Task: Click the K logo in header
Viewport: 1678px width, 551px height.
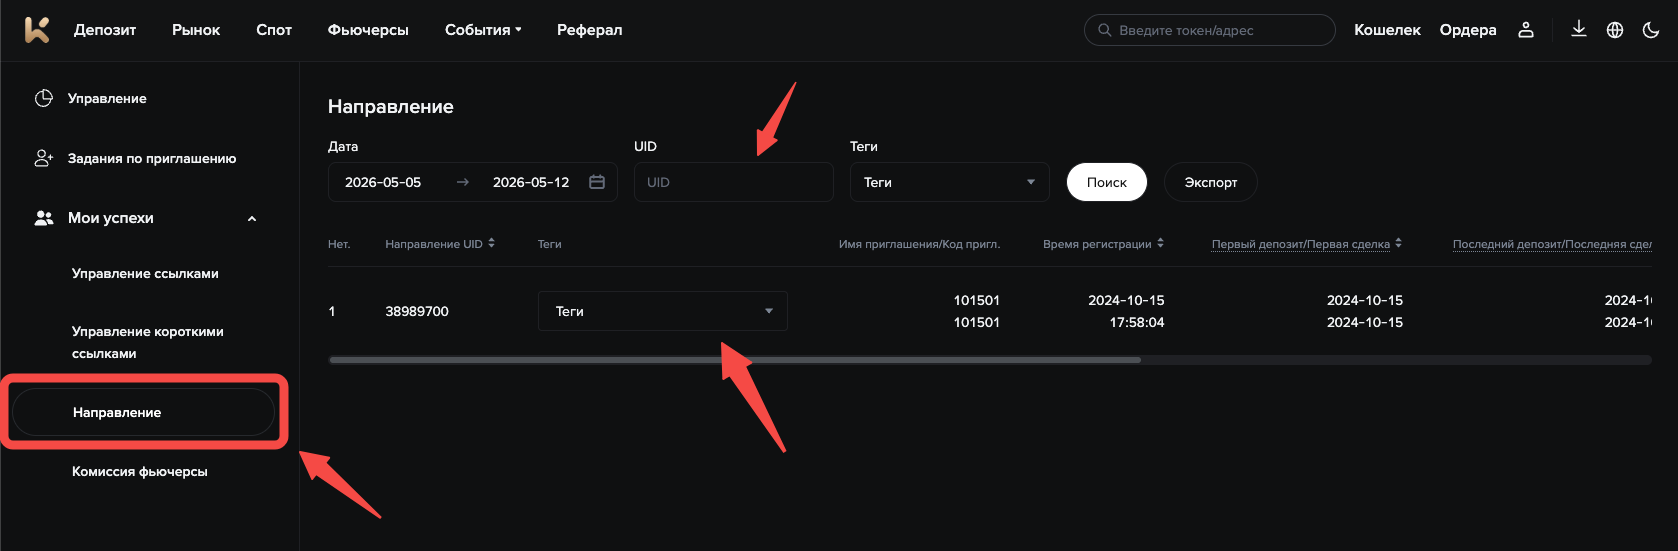Action: (x=36, y=30)
